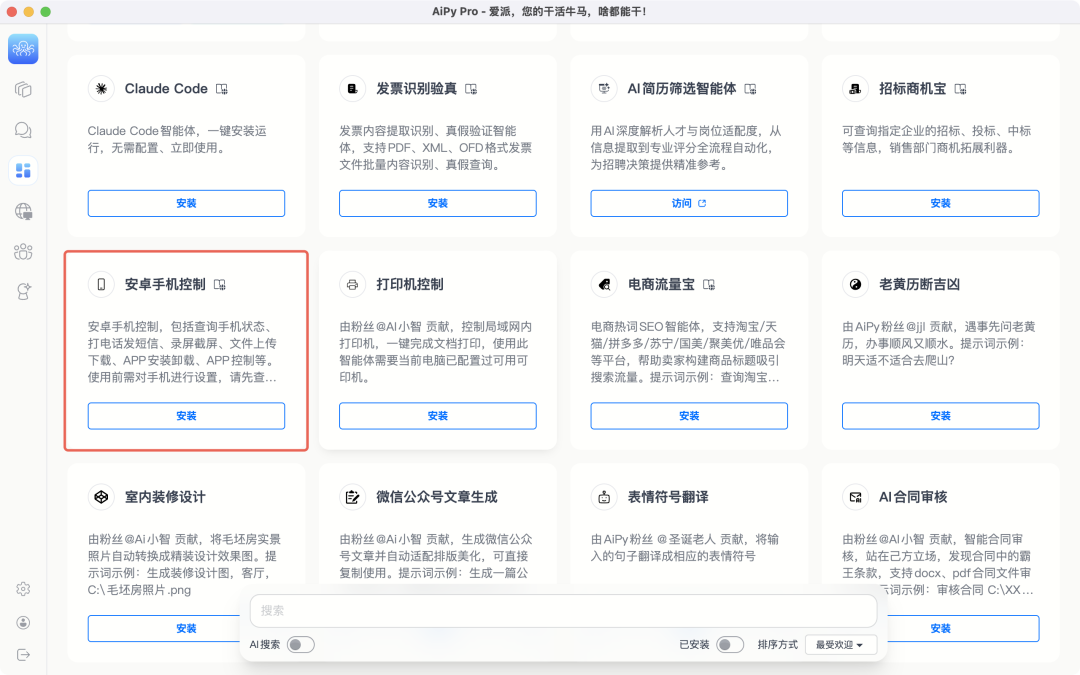Open the 最受欢迎 sort dropdown
Screen dimensions: 1080x675
click(x=840, y=645)
